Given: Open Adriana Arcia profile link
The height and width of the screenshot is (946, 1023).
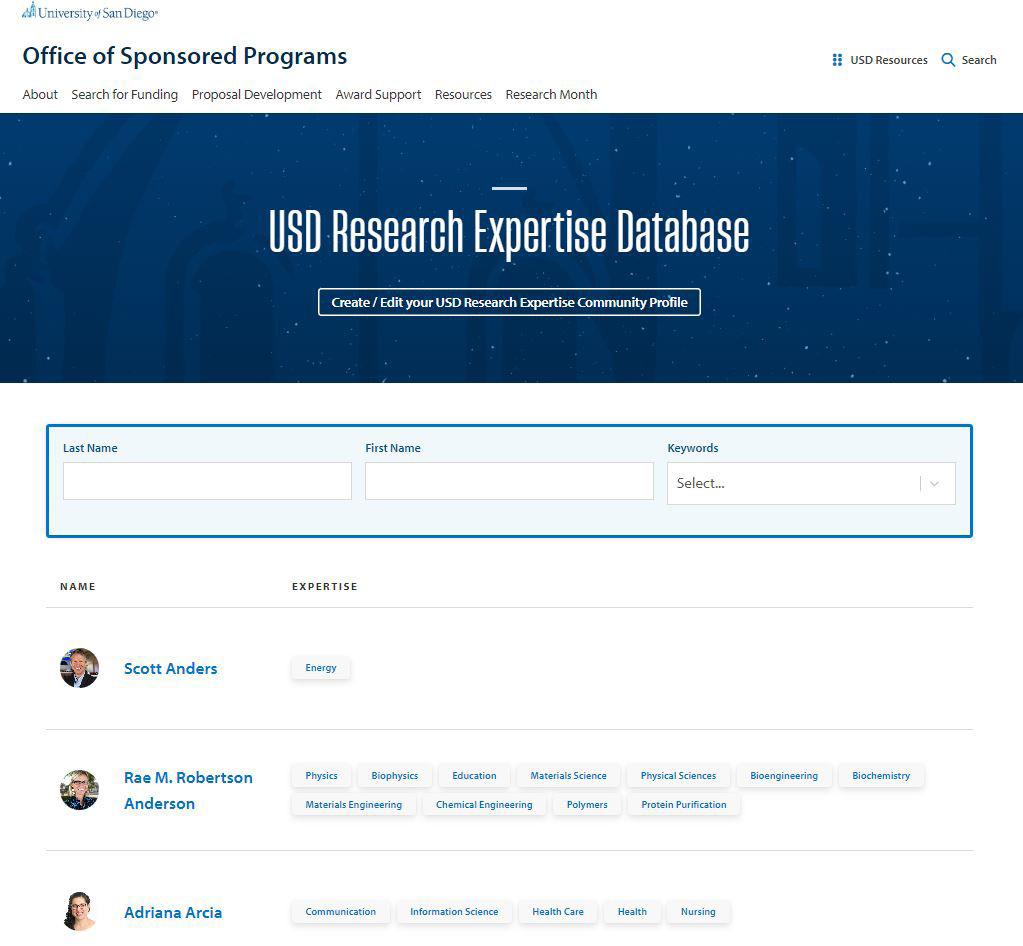Looking at the screenshot, I should click(173, 913).
